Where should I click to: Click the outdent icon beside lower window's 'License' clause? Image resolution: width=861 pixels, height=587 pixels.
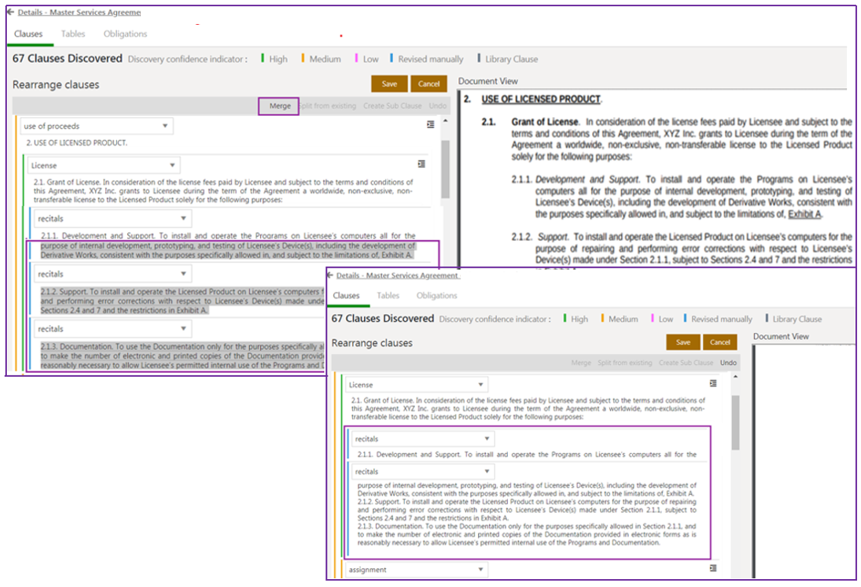[x=713, y=383]
